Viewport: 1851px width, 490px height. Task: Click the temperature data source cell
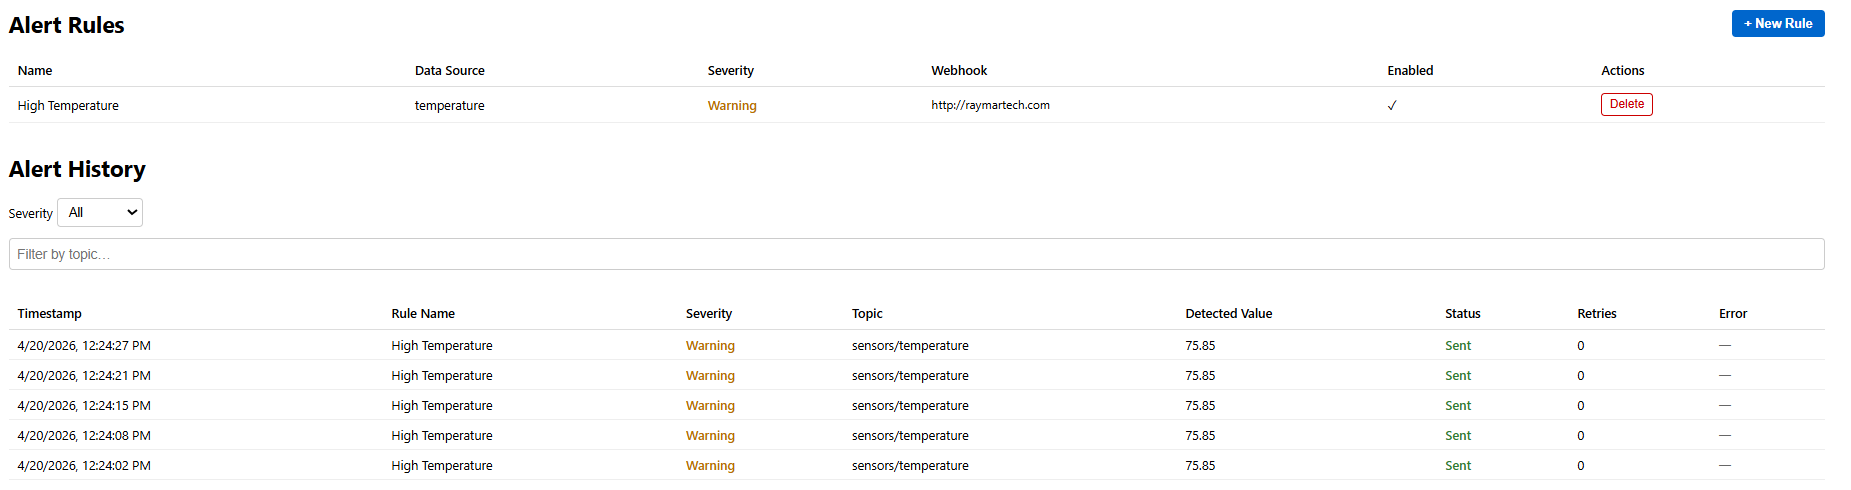point(449,106)
